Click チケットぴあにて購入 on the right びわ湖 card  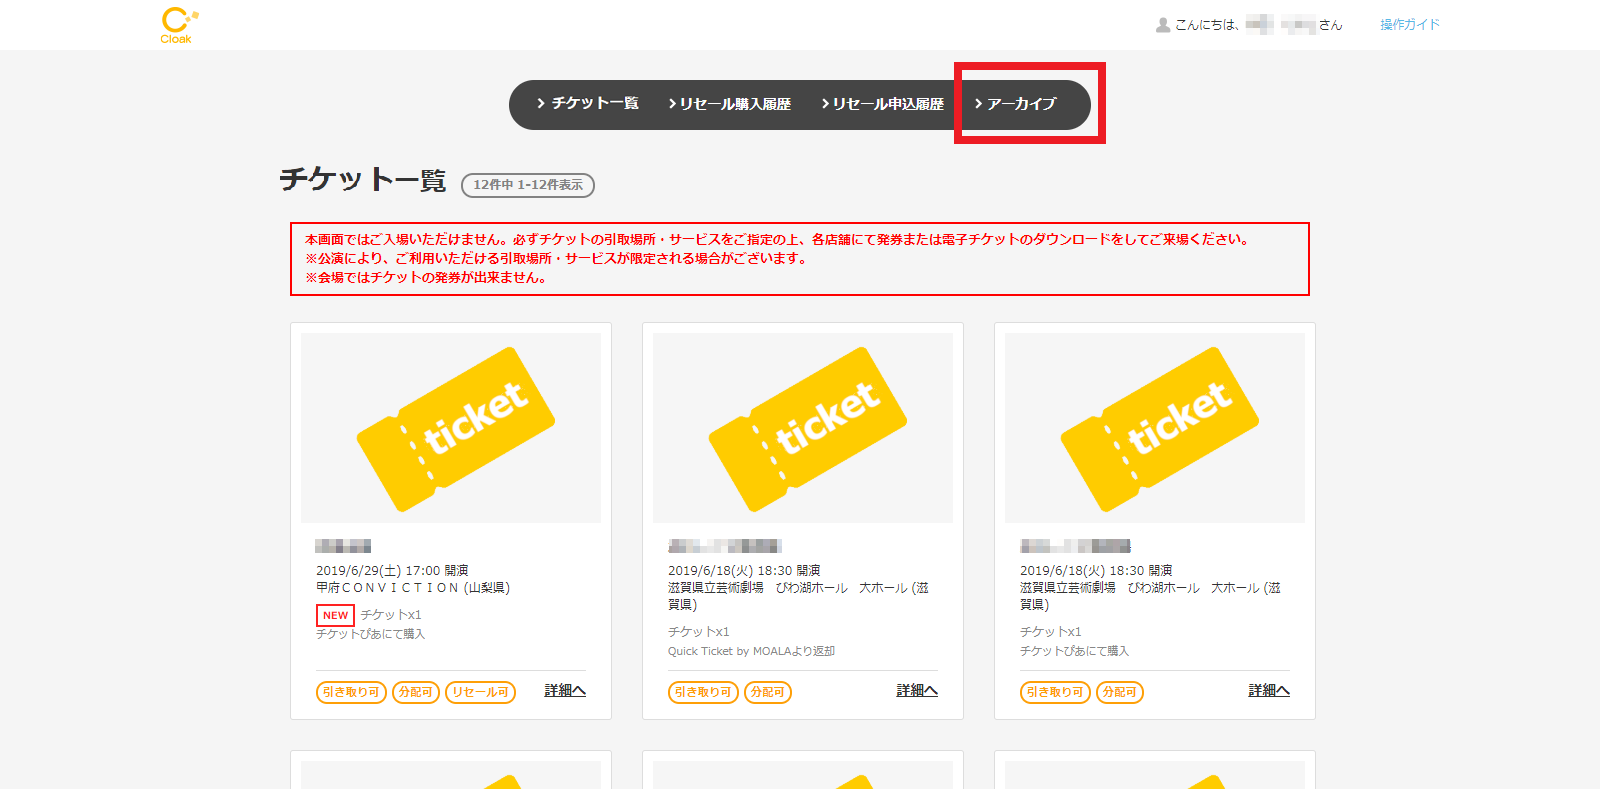pos(1074,651)
